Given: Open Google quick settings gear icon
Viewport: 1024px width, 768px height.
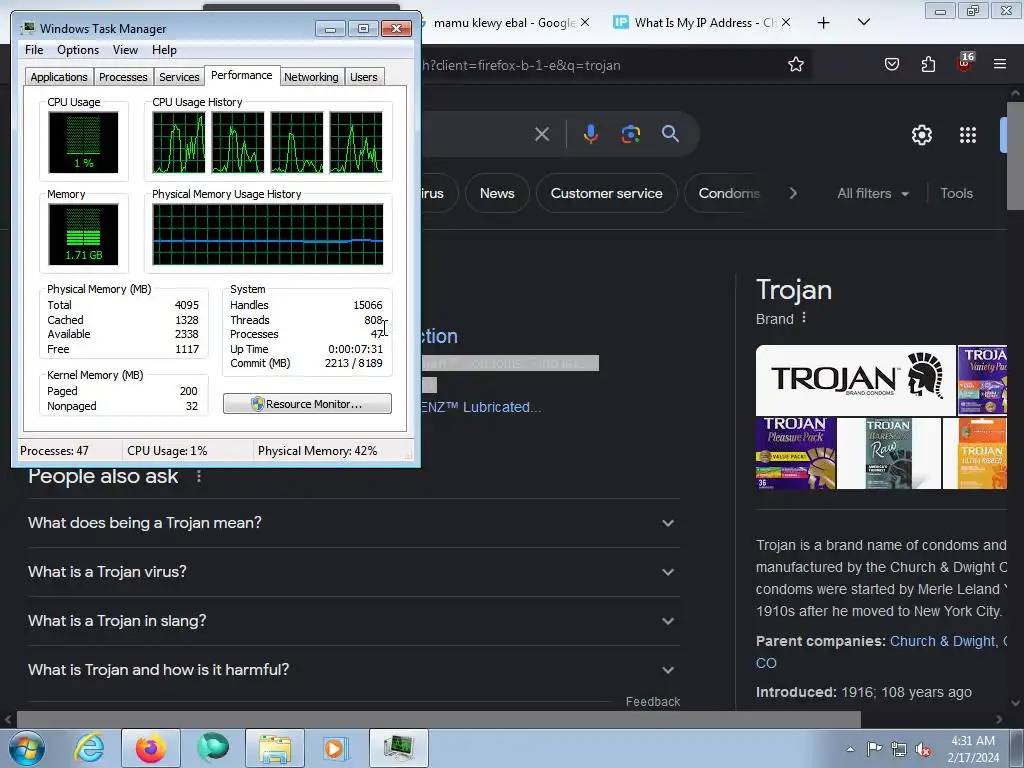Looking at the screenshot, I should tap(921, 135).
